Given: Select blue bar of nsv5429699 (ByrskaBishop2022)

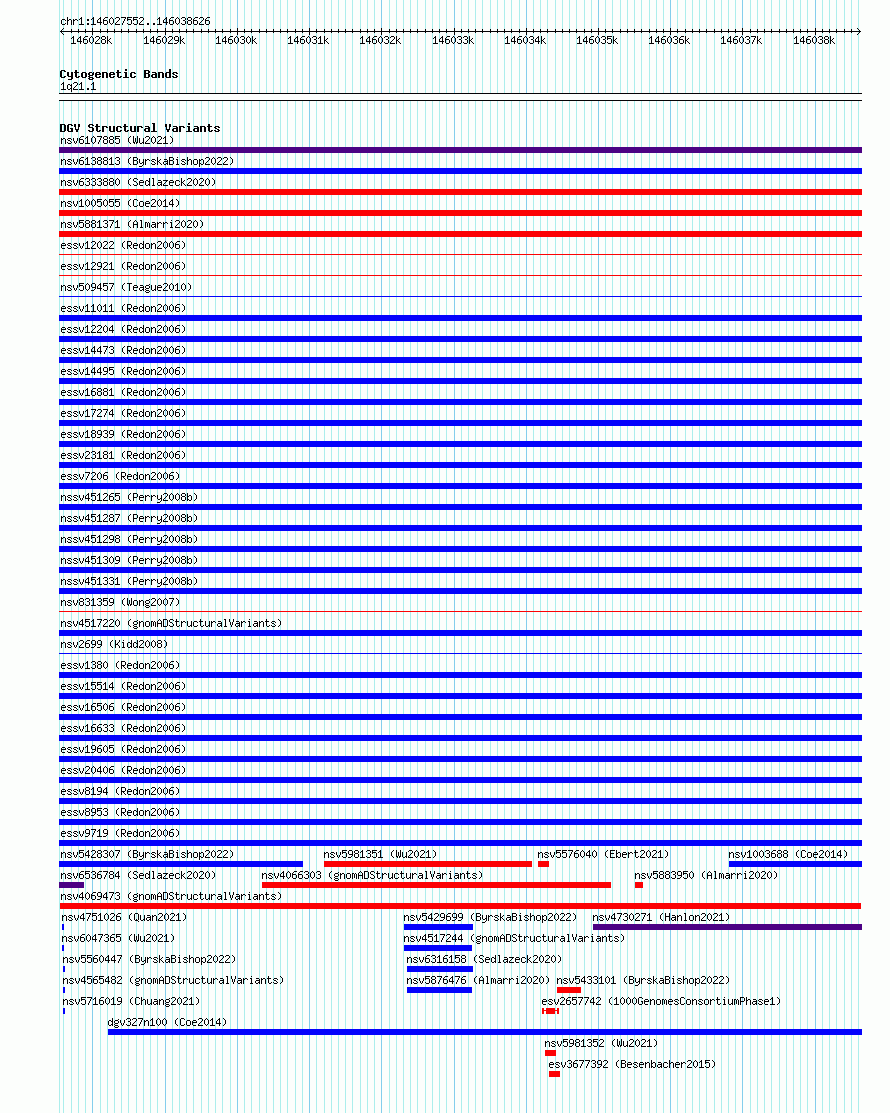Looking at the screenshot, I should pyautogui.click(x=438, y=927).
